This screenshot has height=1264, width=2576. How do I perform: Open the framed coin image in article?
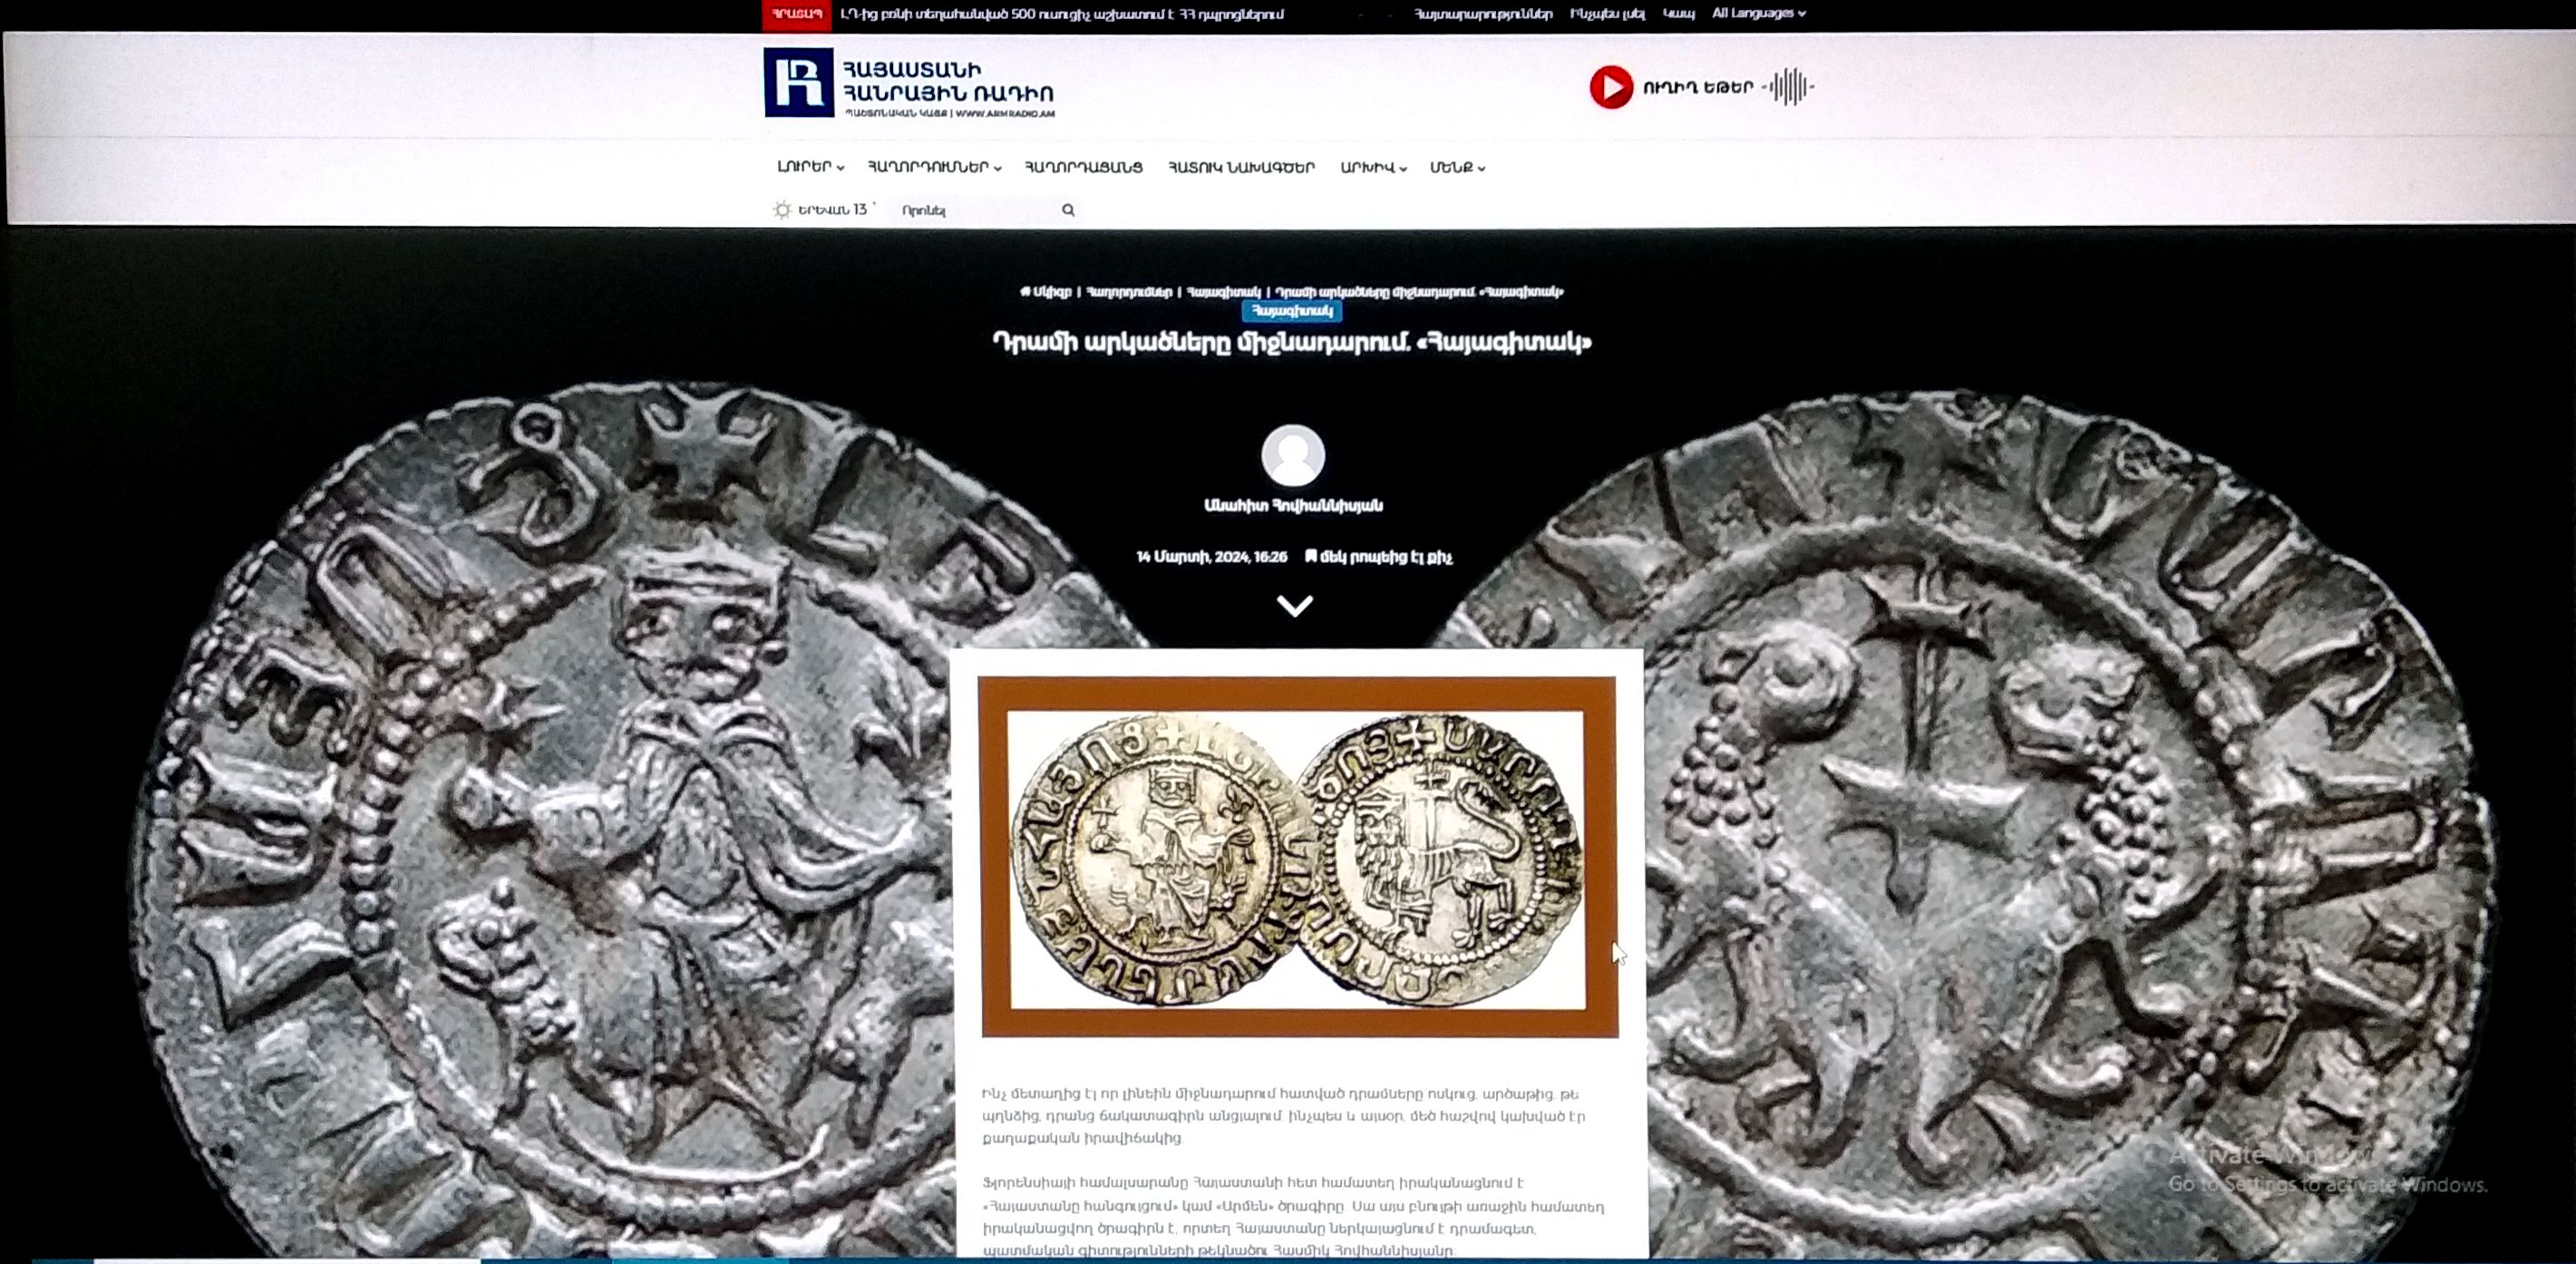click(1298, 857)
